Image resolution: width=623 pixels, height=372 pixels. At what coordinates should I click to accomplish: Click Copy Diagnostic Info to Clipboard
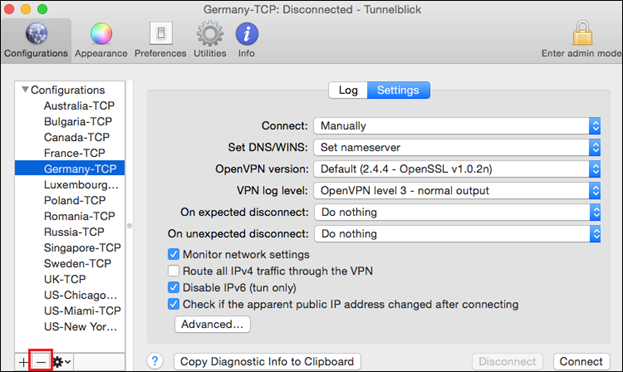tap(267, 362)
